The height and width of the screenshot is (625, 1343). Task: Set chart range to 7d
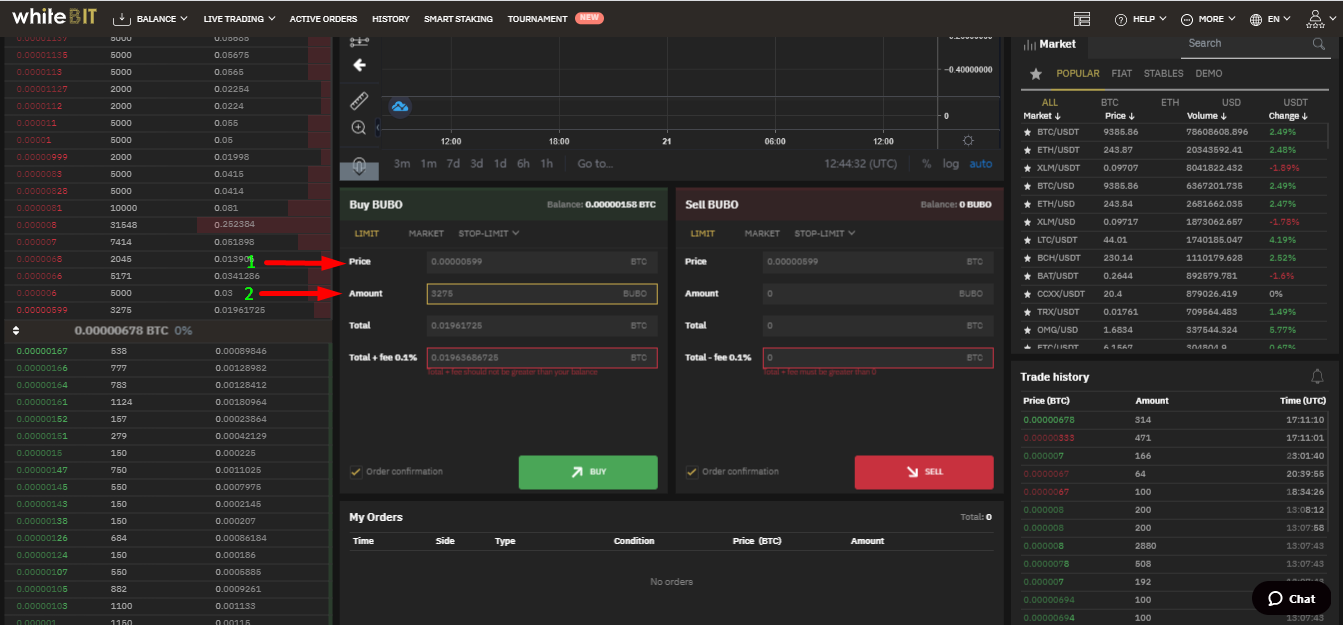click(453, 164)
